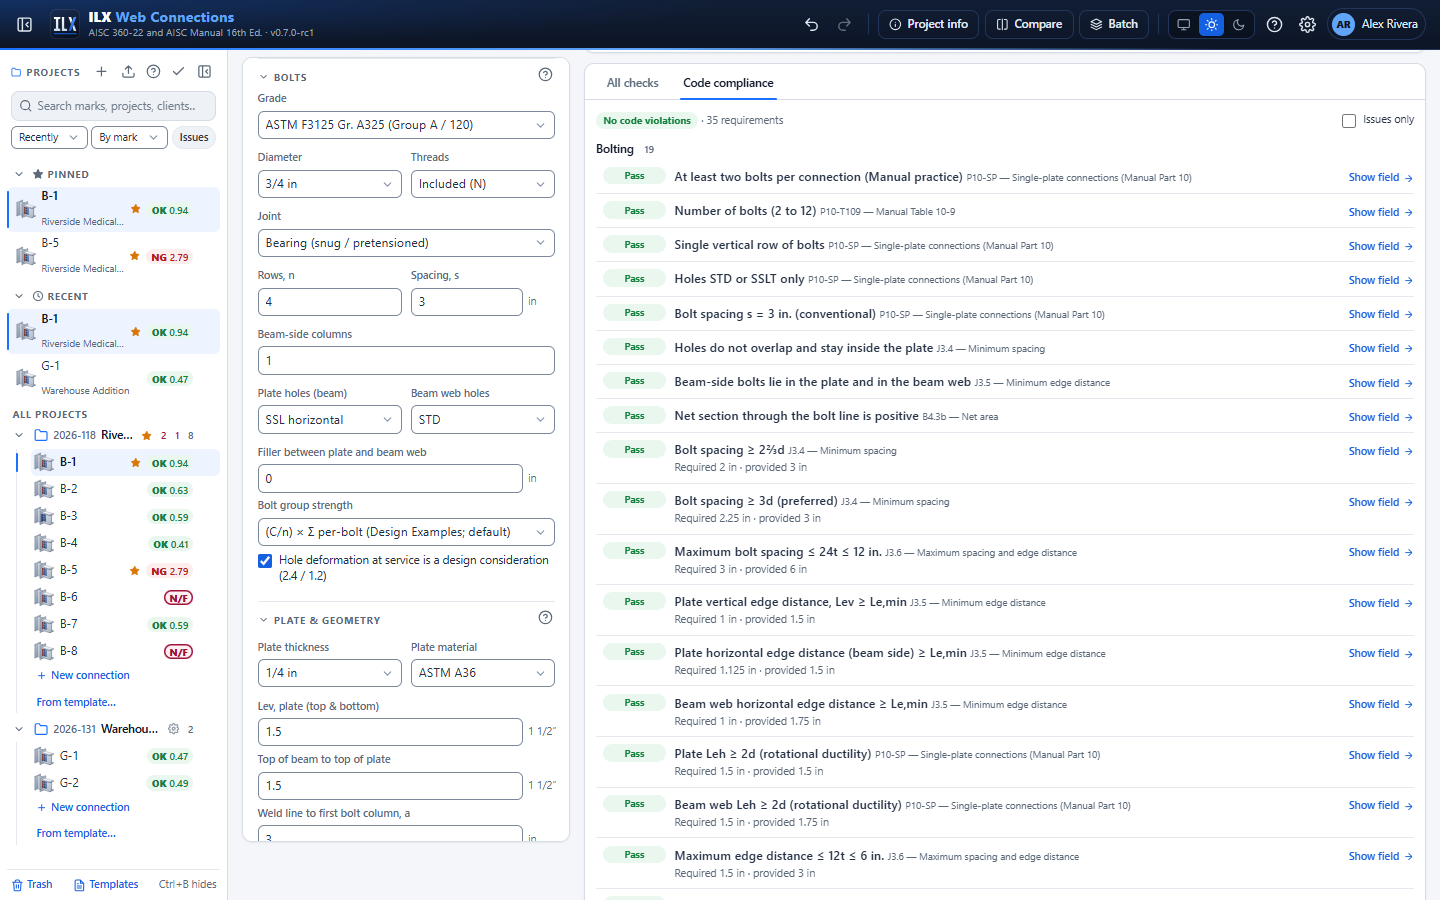This screenshot has height=900, width=1440.
Task: Open Plate material dropdown
Action: point(483,673)
